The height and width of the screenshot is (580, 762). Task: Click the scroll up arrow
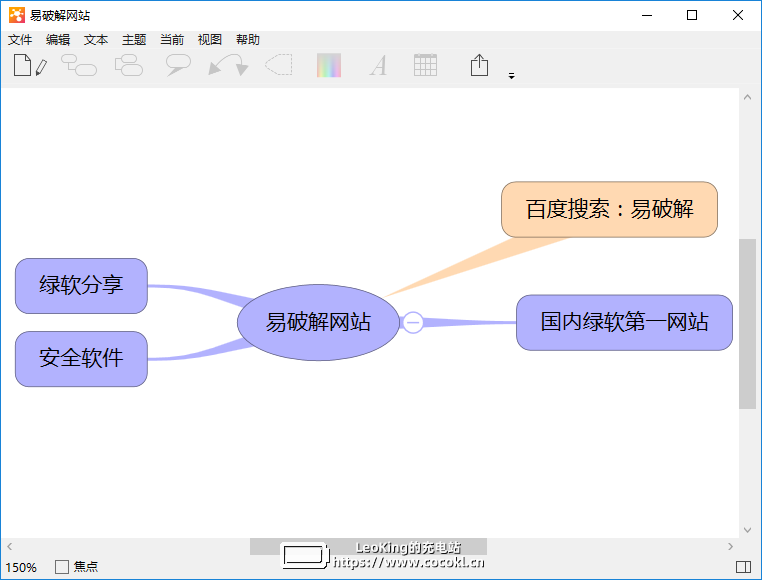pos(747,97)
